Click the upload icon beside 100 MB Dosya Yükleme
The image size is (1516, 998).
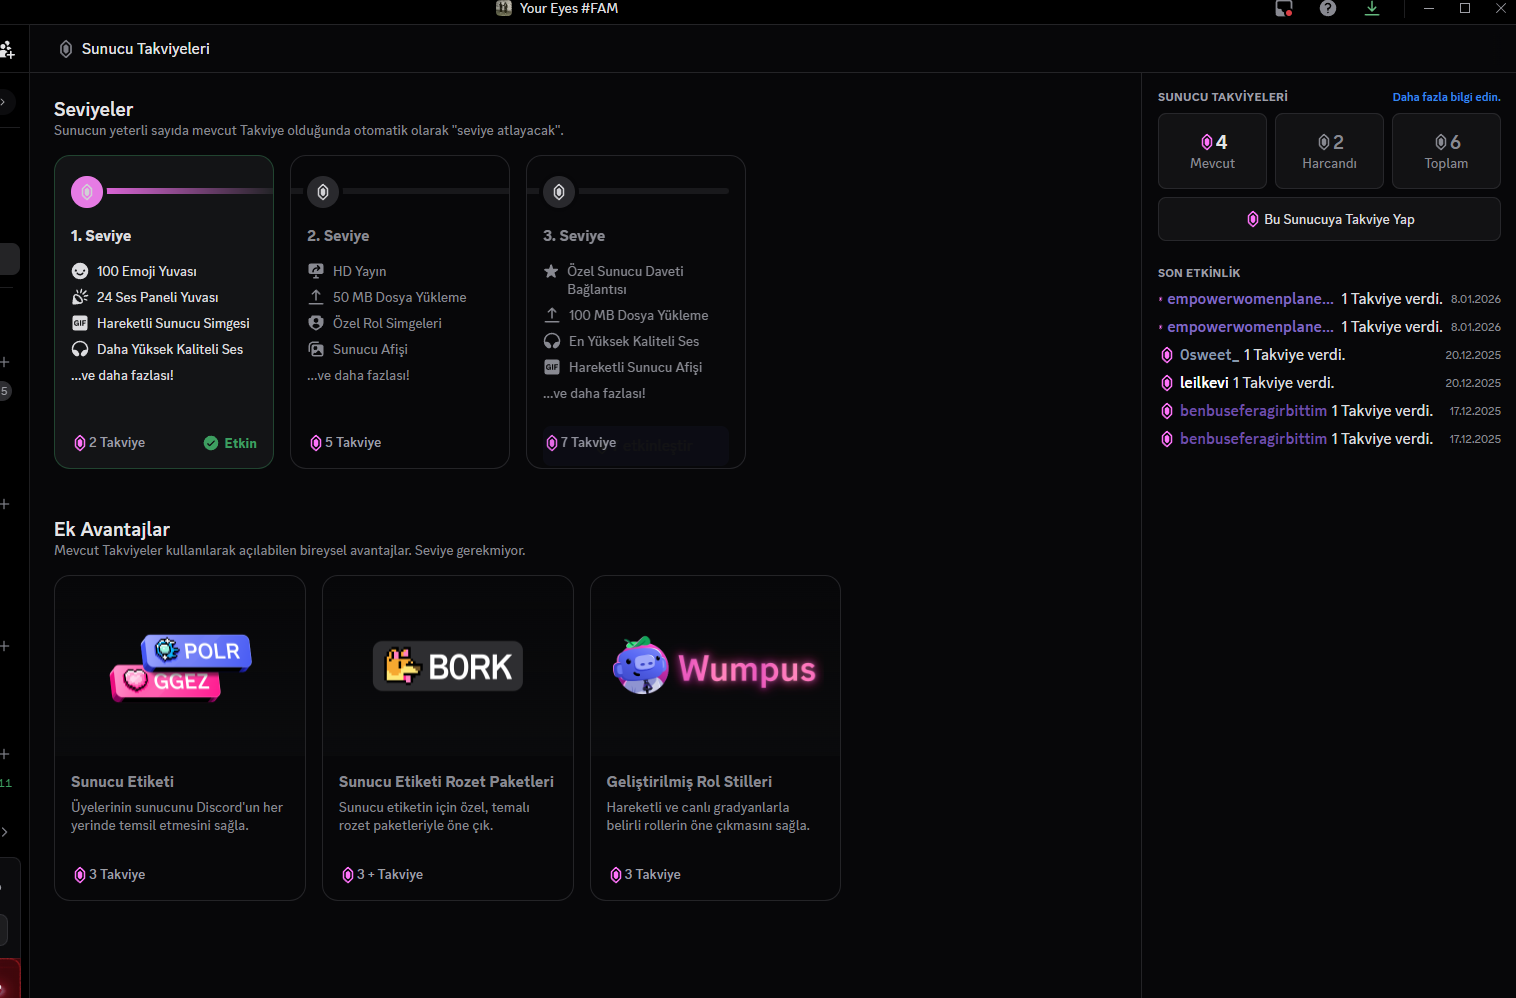[552, 315]
